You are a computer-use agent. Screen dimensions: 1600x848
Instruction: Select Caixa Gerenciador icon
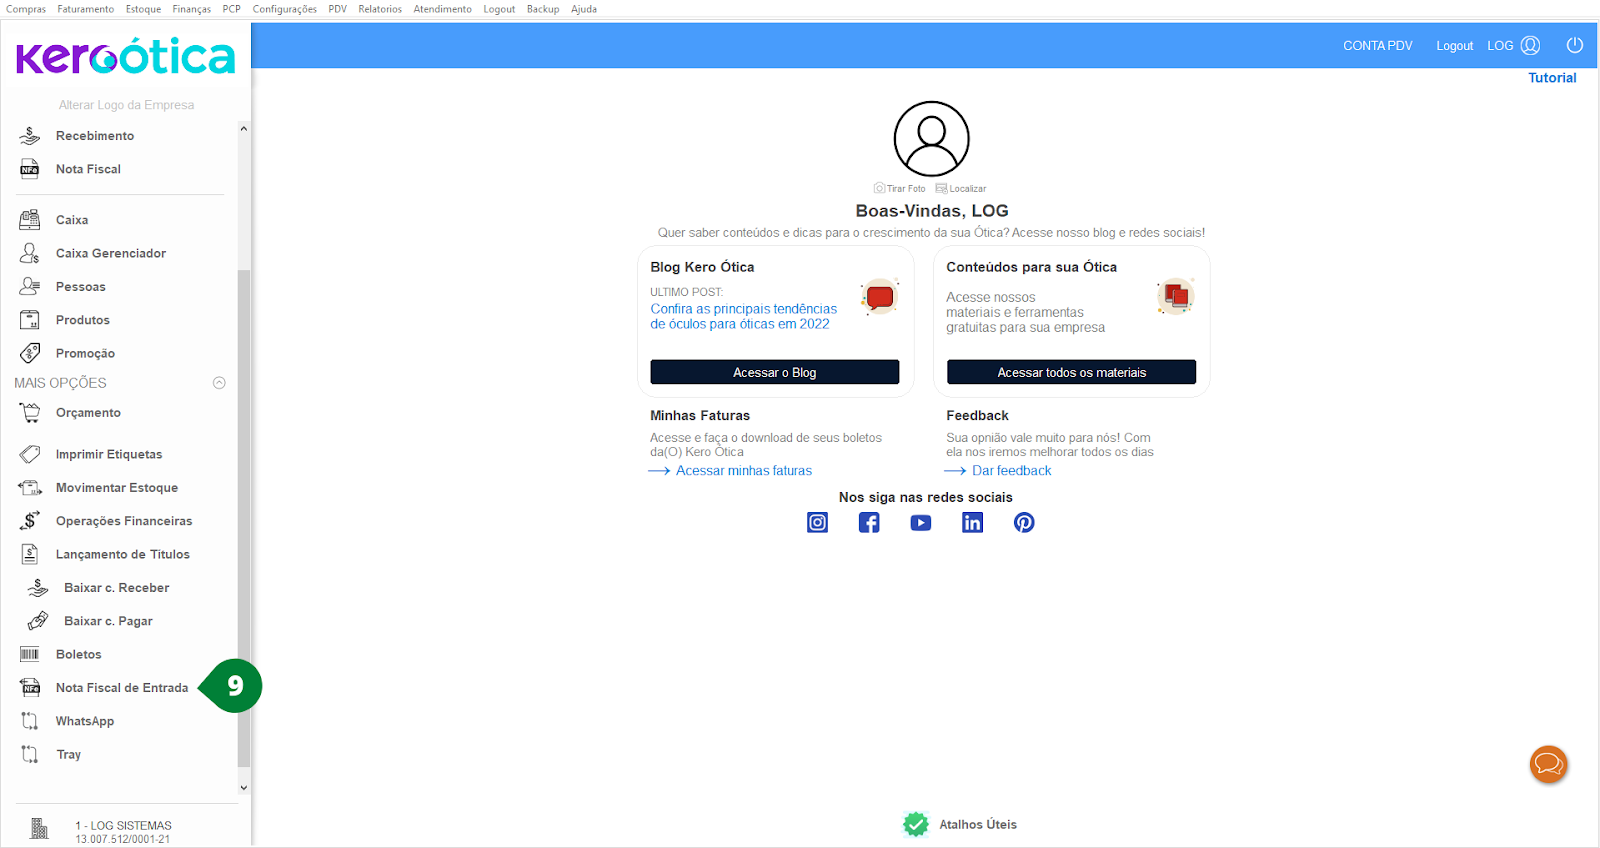[30, 253]
